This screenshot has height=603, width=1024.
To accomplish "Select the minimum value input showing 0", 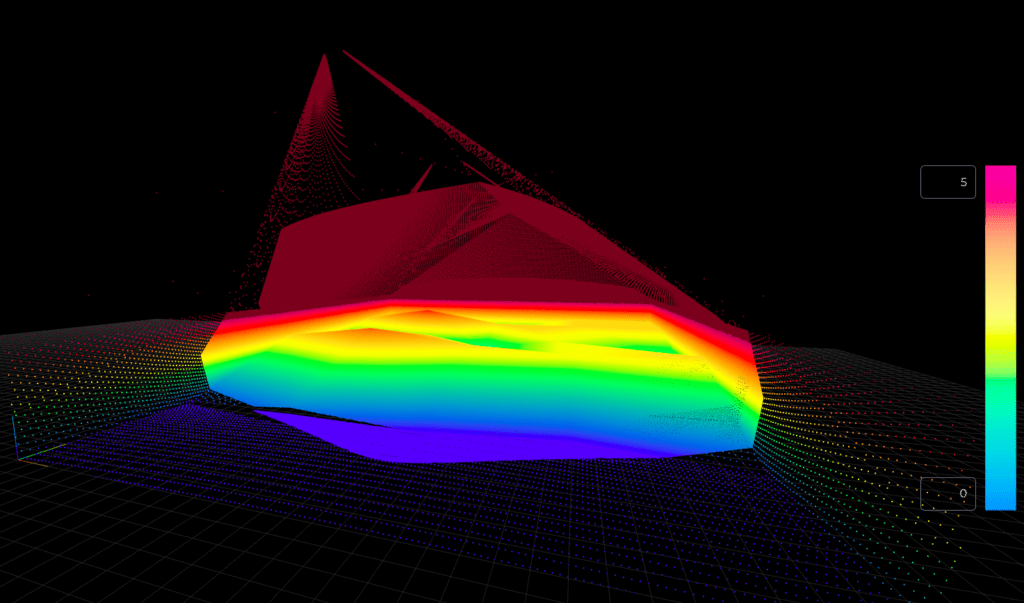I will (x=947, y=493).
